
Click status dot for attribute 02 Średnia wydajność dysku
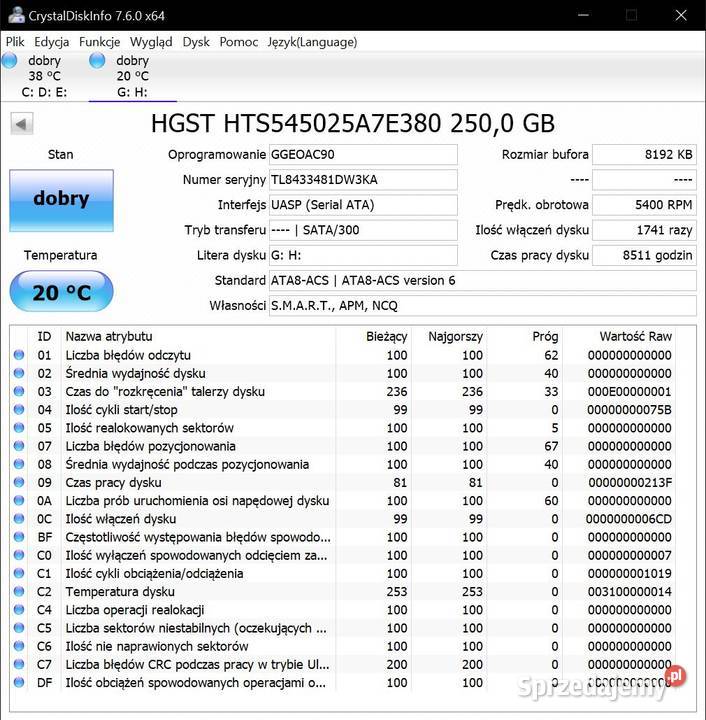pos(19,373)
